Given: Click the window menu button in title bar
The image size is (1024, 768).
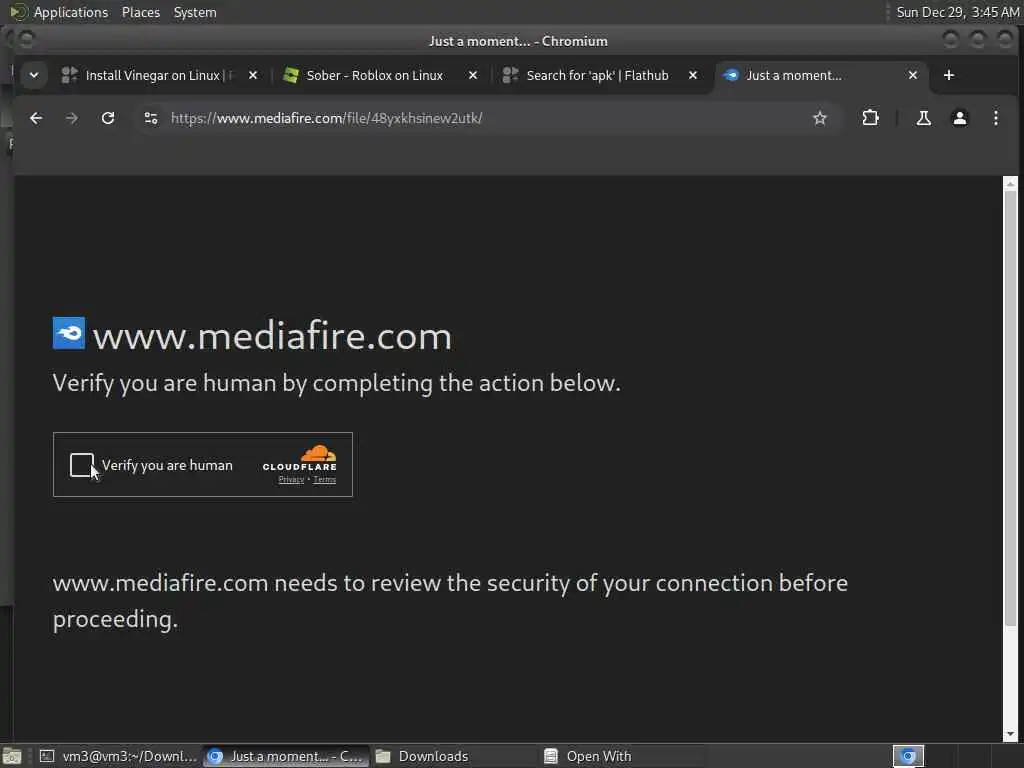Looking at the screenshot, I should [x=27, y=40].
